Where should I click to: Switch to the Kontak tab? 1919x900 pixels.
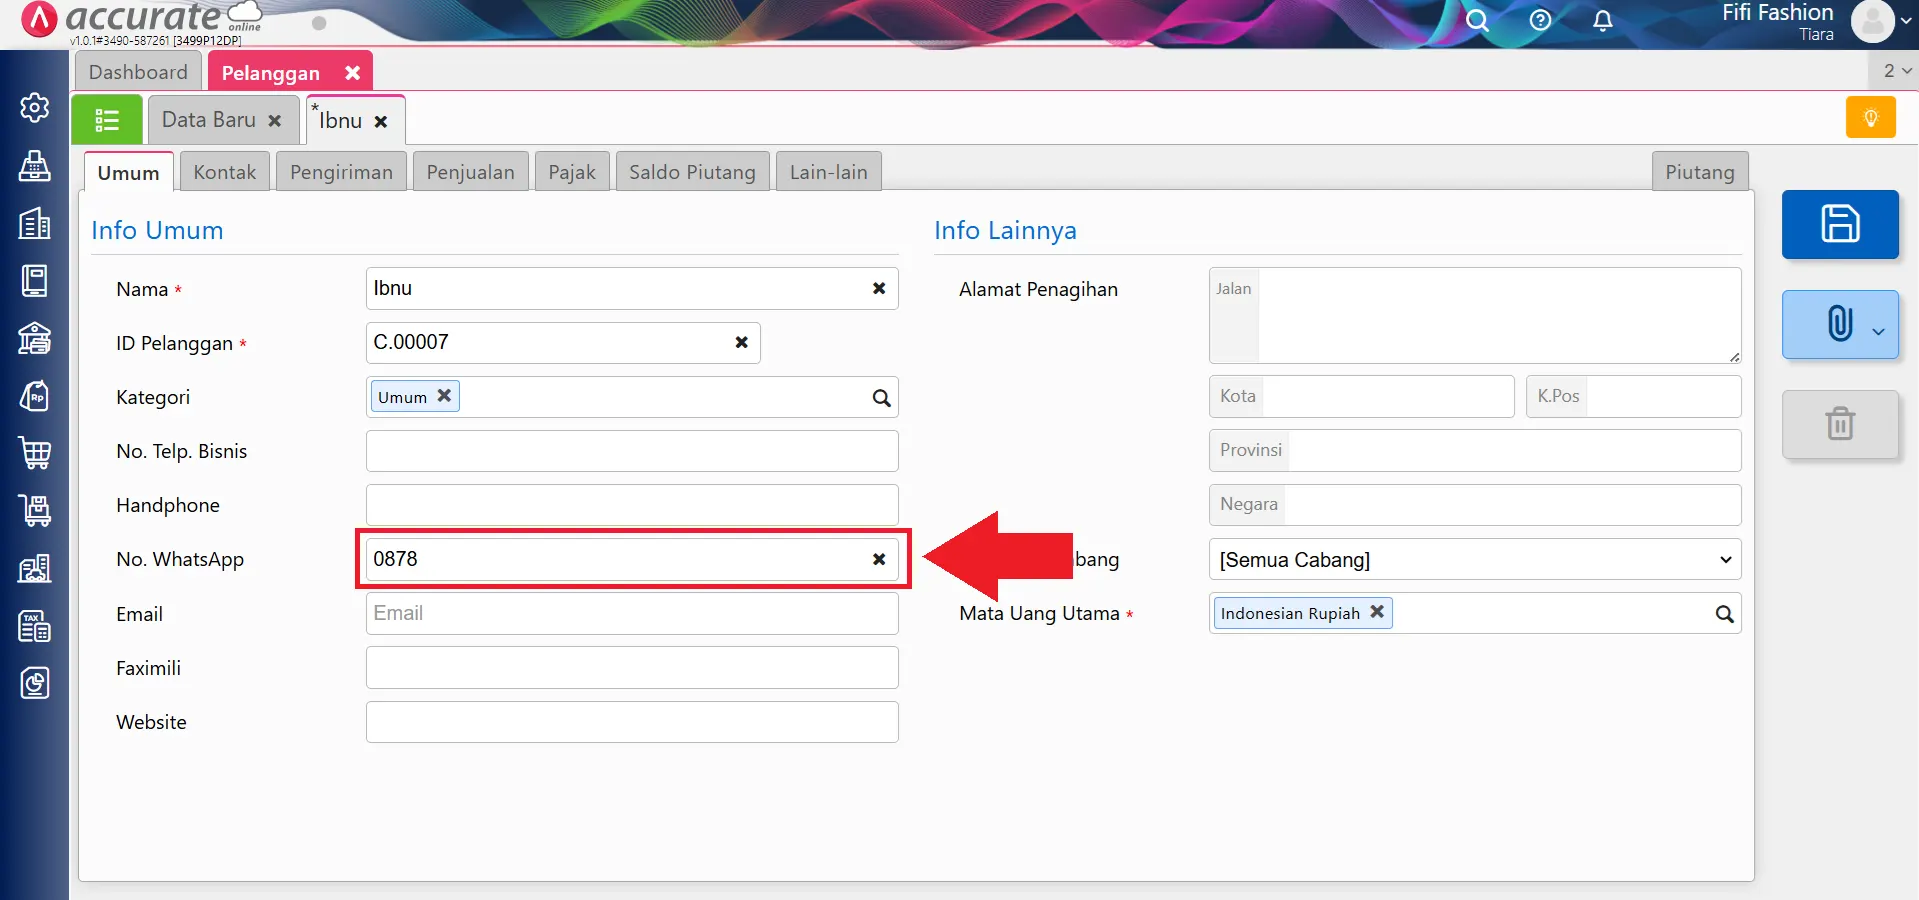click(224, 172)
